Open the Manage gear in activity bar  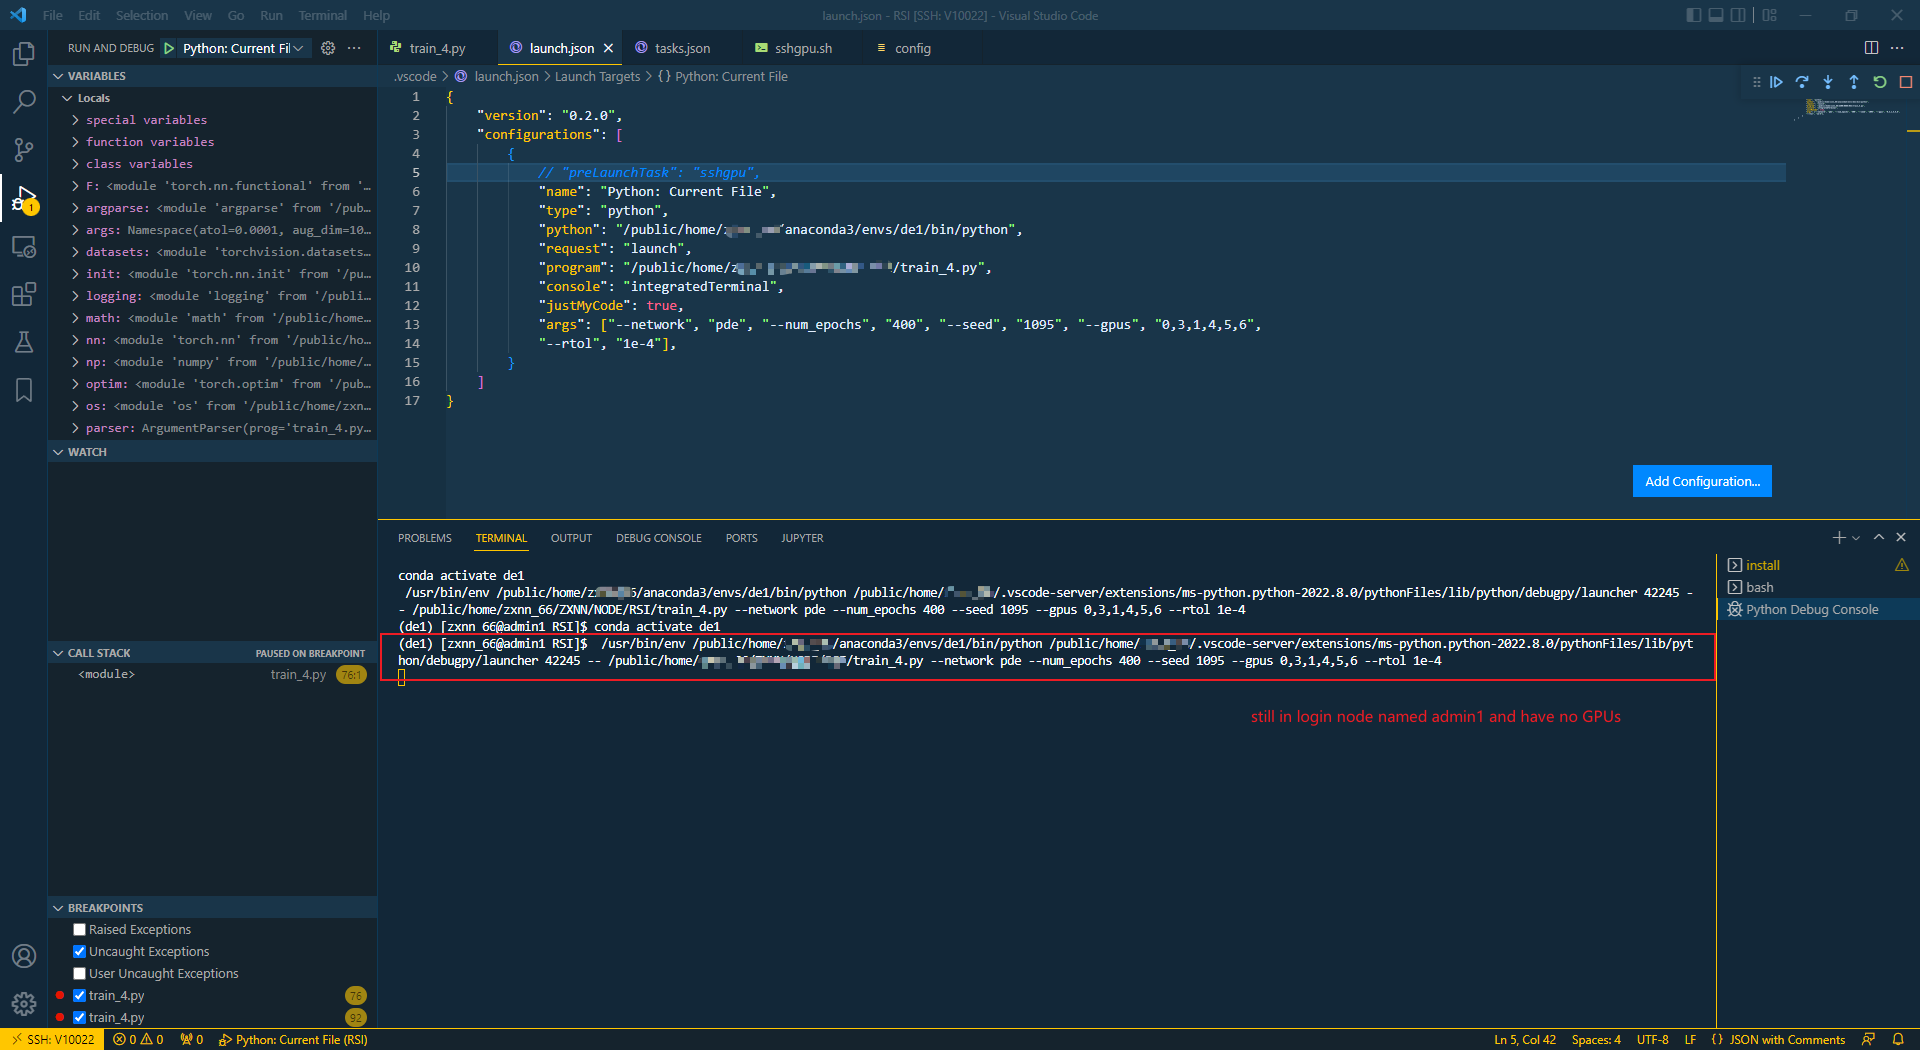click(24, 1003)
